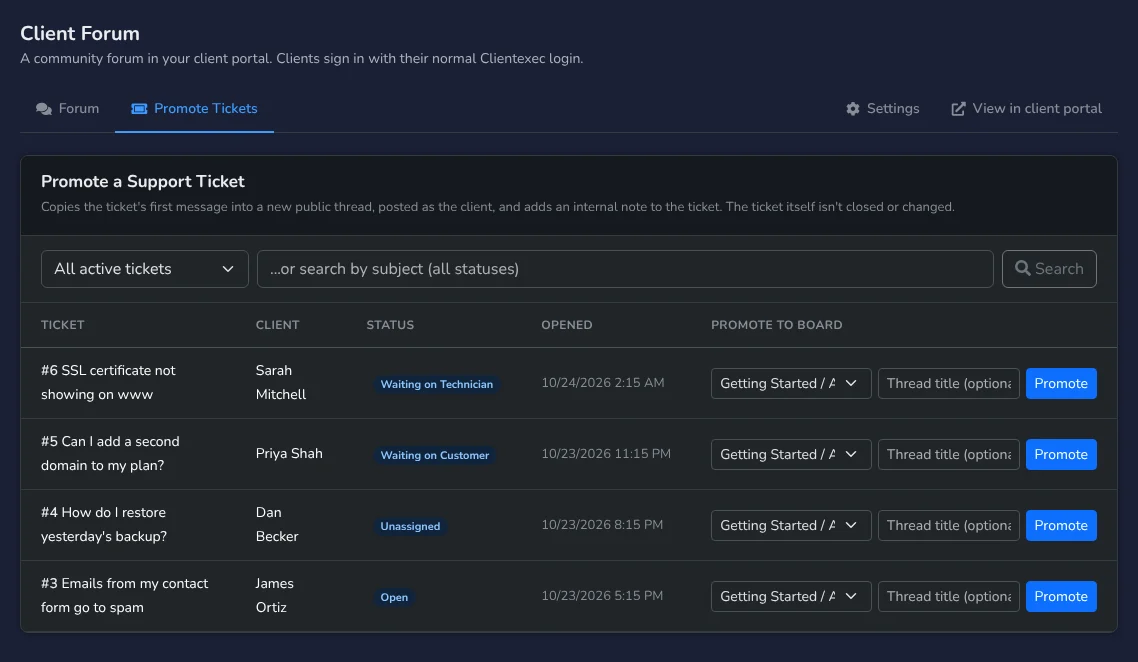Focus the search by subject field
The image size is (1138, 662).
tap(625, 269)
